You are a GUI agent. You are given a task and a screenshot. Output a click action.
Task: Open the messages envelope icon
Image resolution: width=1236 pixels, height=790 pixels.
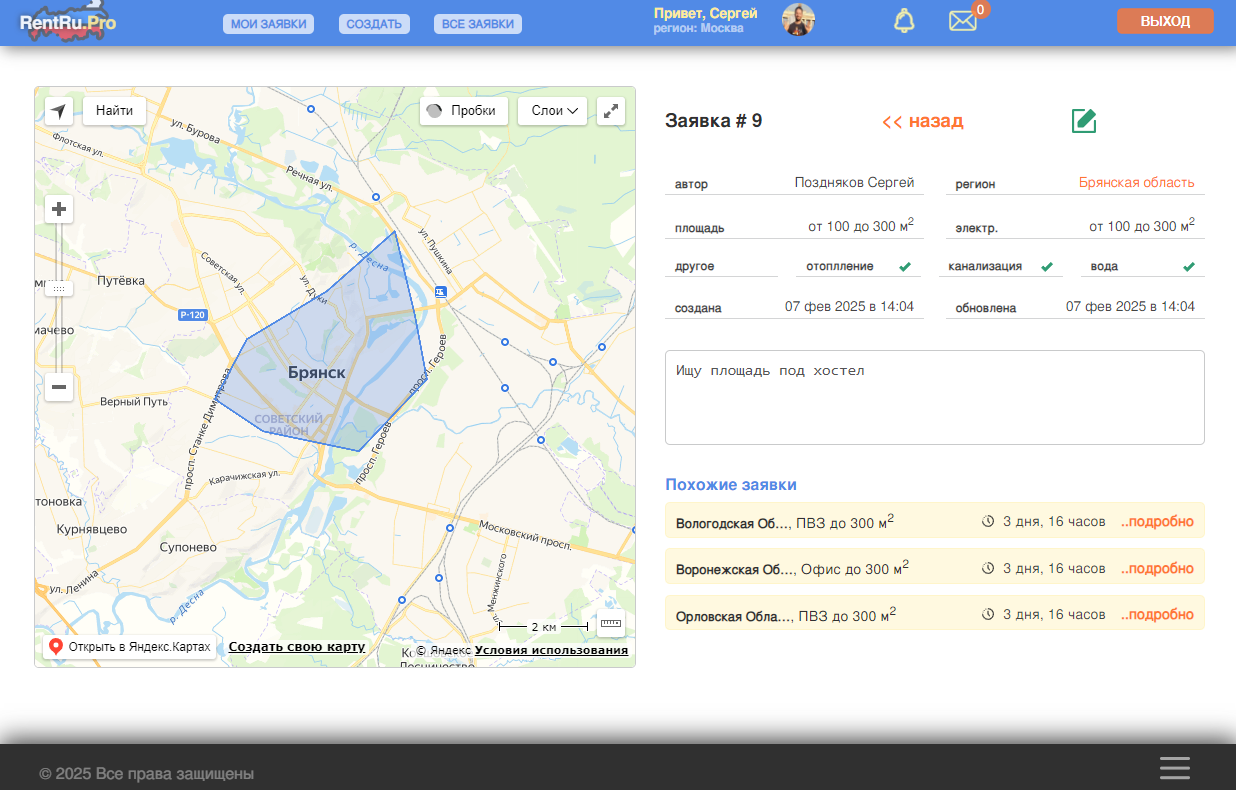[962, 20]
